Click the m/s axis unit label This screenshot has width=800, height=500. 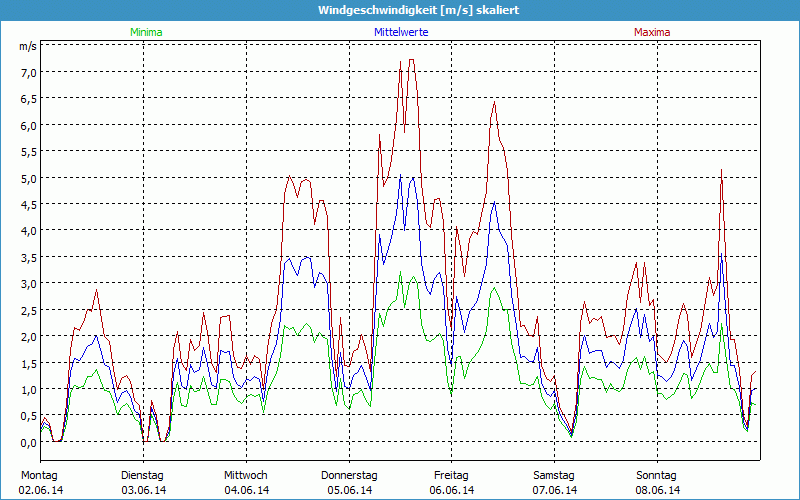coord(28,46)
